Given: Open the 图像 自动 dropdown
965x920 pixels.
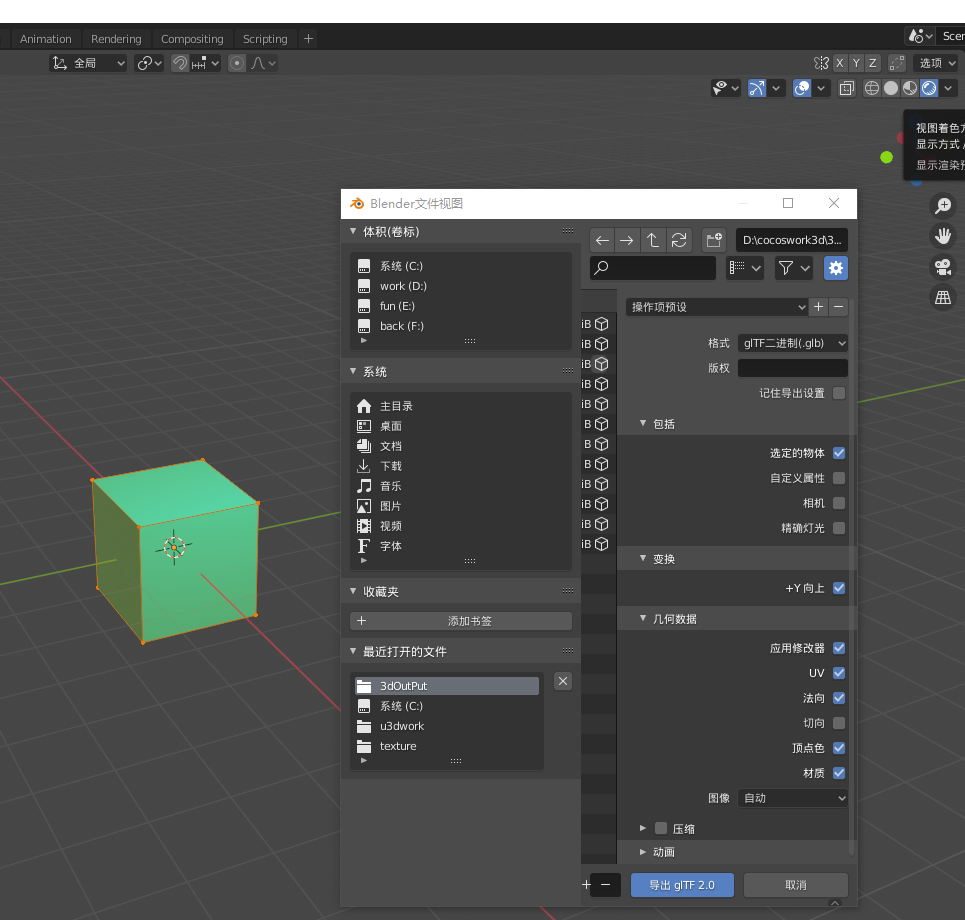Looking at the screenshot, I should [x=792, y=798].
